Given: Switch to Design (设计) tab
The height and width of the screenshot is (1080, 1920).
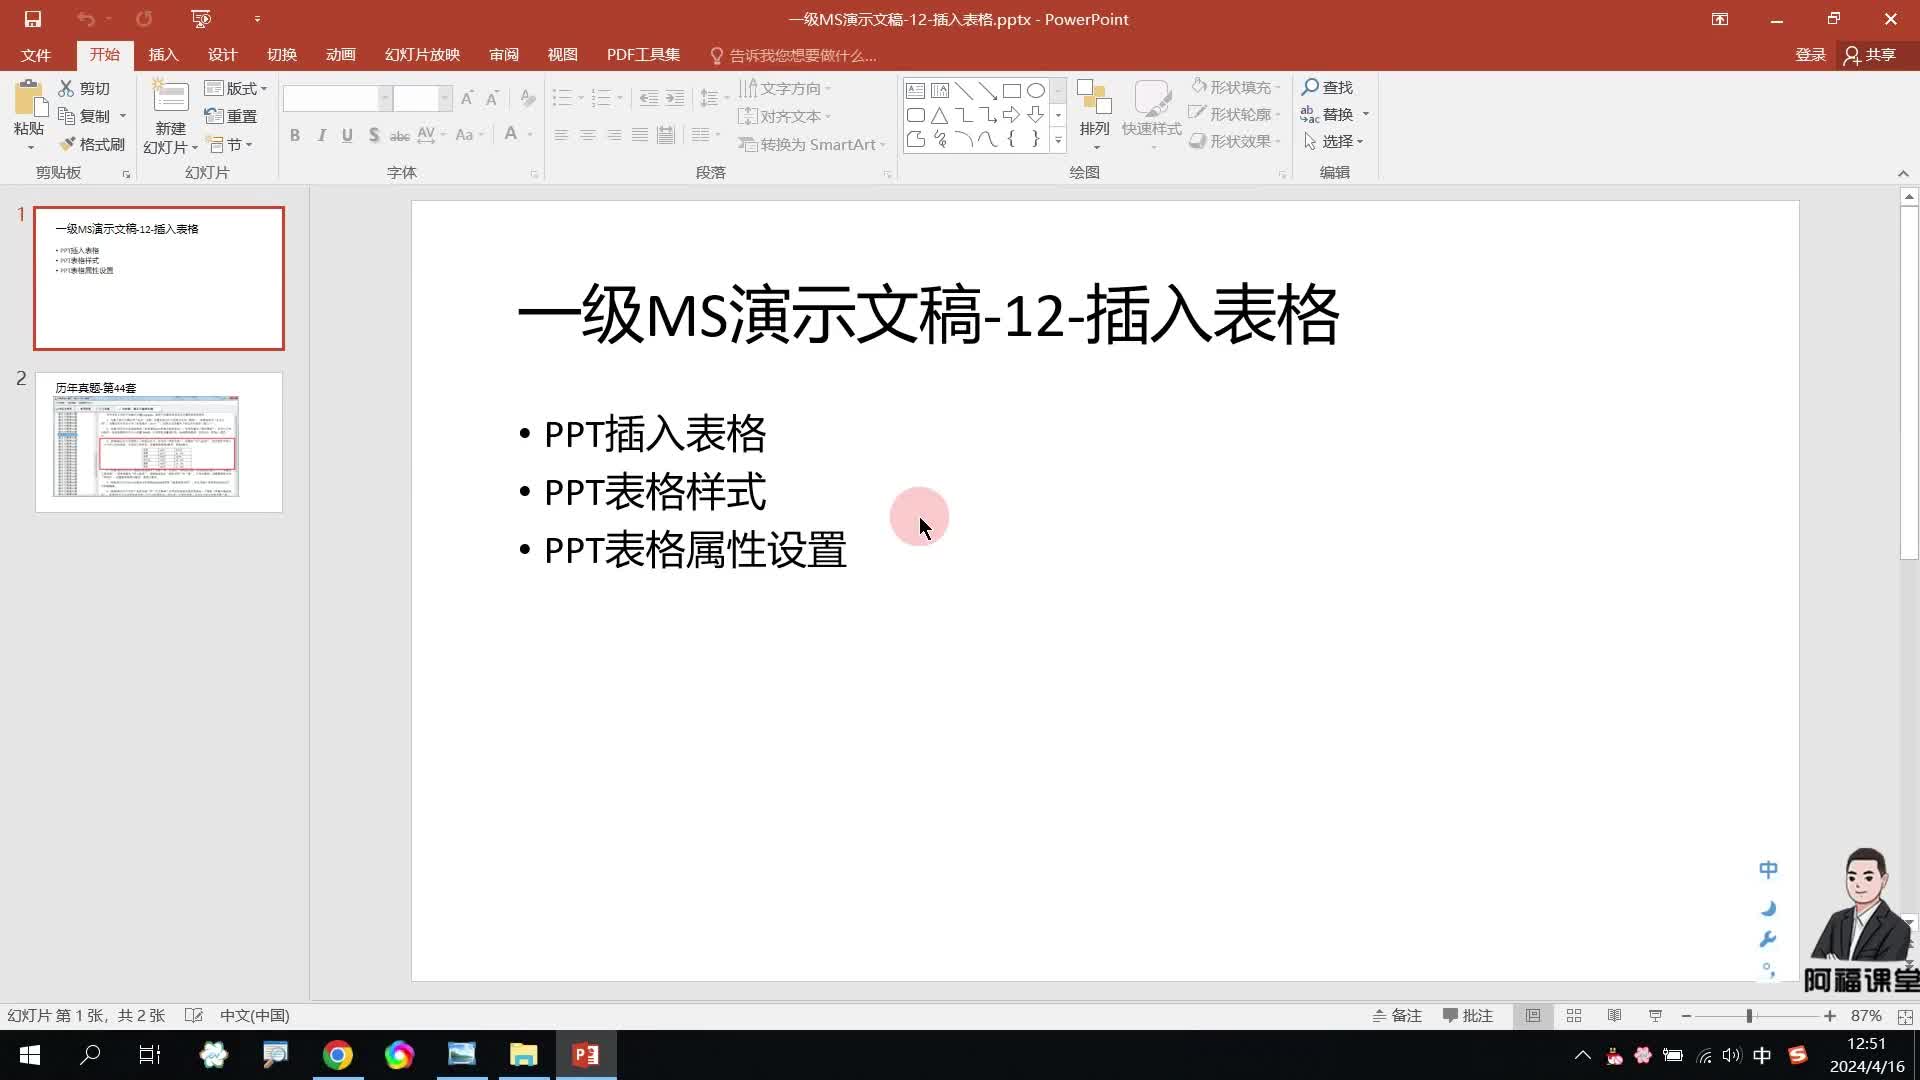Looking at the screenshot, I should [x=222, y=55].
